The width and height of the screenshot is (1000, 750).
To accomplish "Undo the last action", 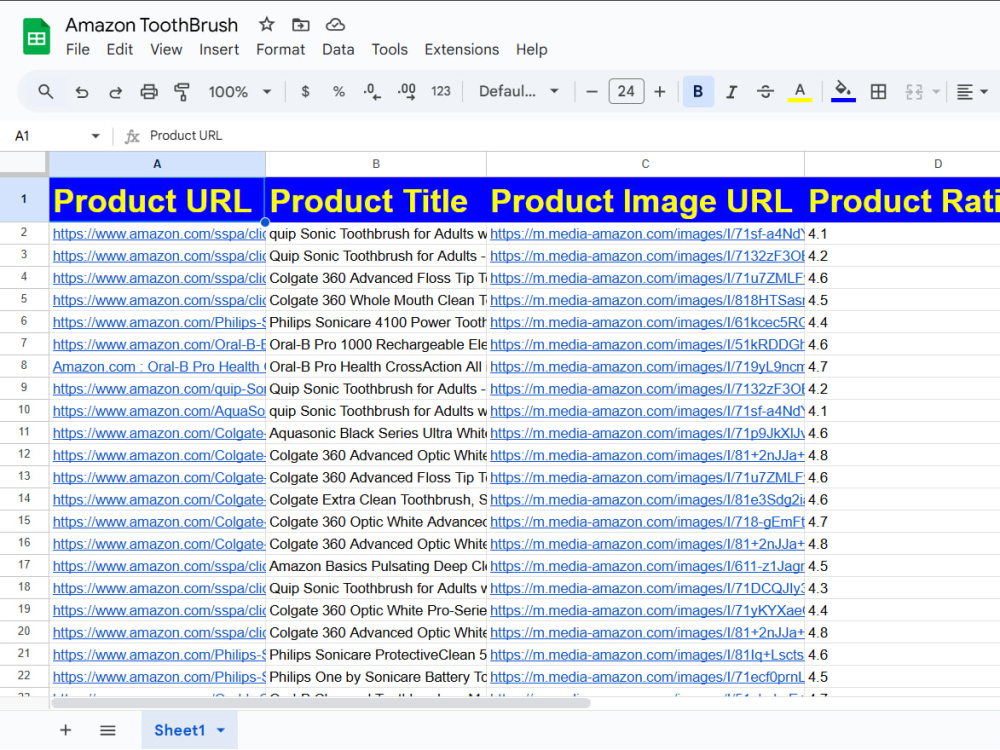I will (82, 91).
